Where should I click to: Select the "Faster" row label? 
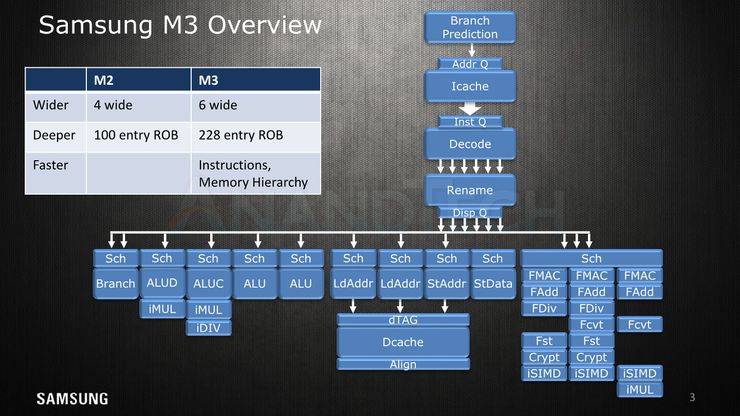[x=50, y=165]
